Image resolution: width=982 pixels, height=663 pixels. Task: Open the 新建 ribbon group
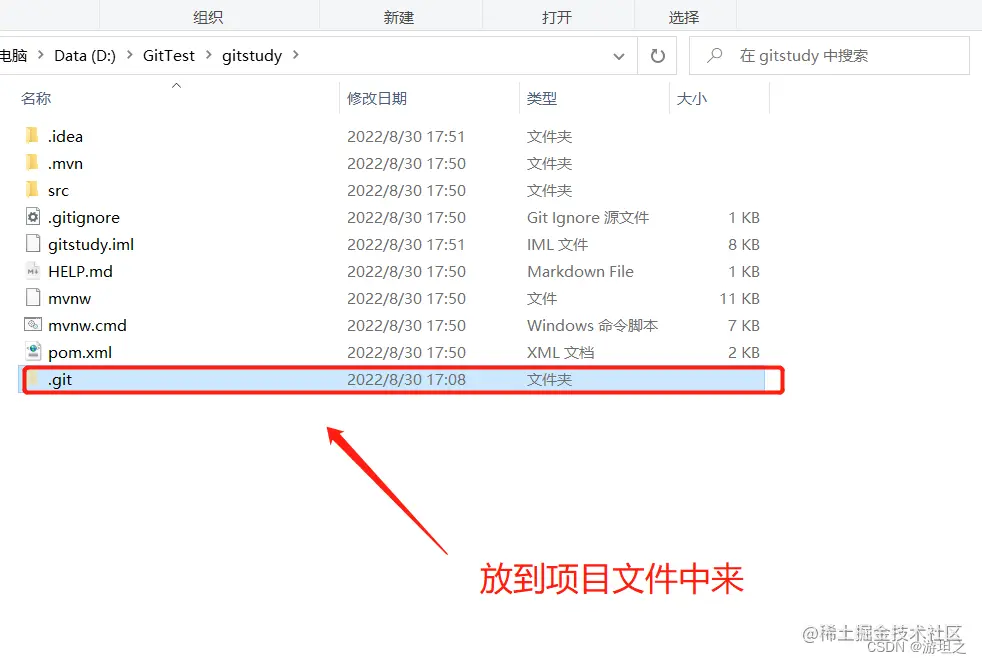[399, 18]
